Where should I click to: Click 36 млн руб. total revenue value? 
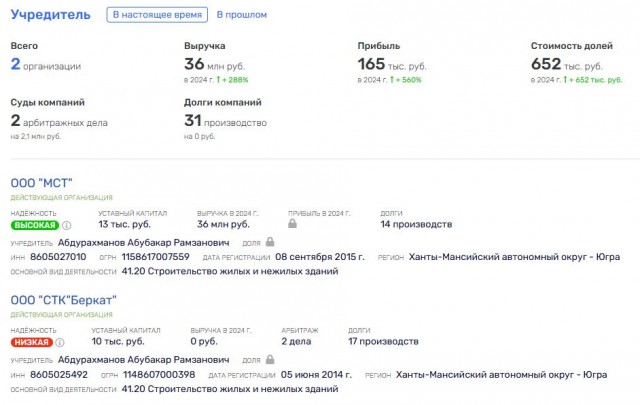(x=214, y=65)
